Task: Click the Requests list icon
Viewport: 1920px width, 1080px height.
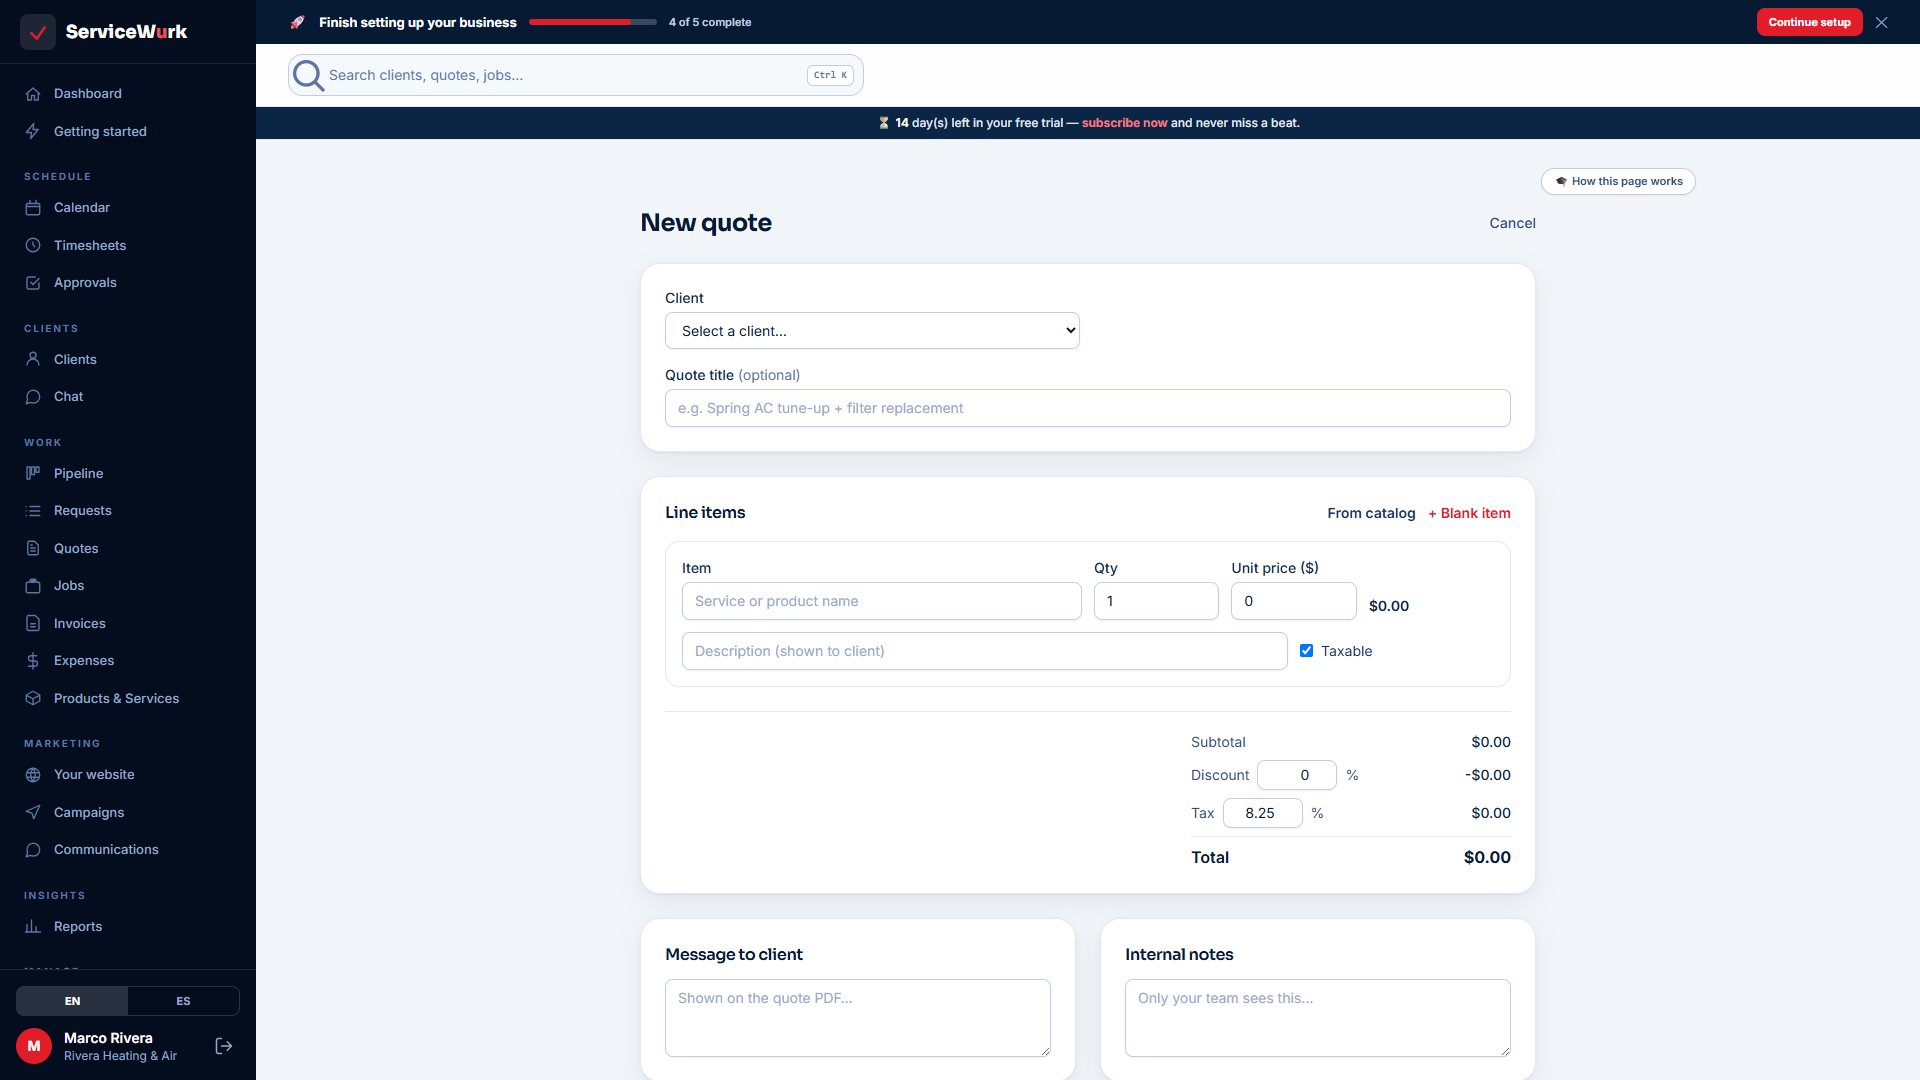Action: point(33,511)
